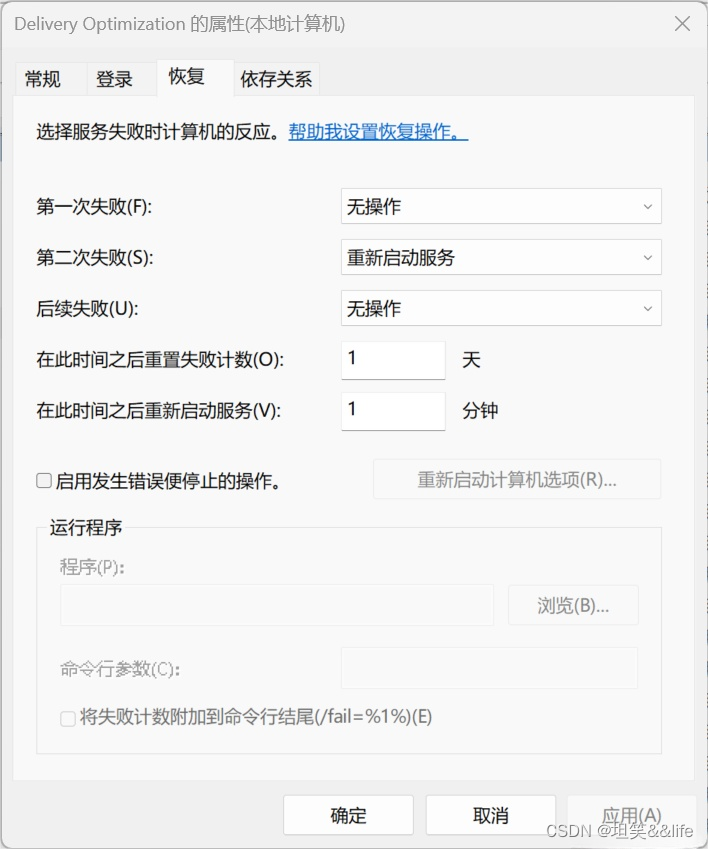Click the 重新启动服务 minutes input field
The height and width of the screenshot is (849, 708).
tap(393, 410)
